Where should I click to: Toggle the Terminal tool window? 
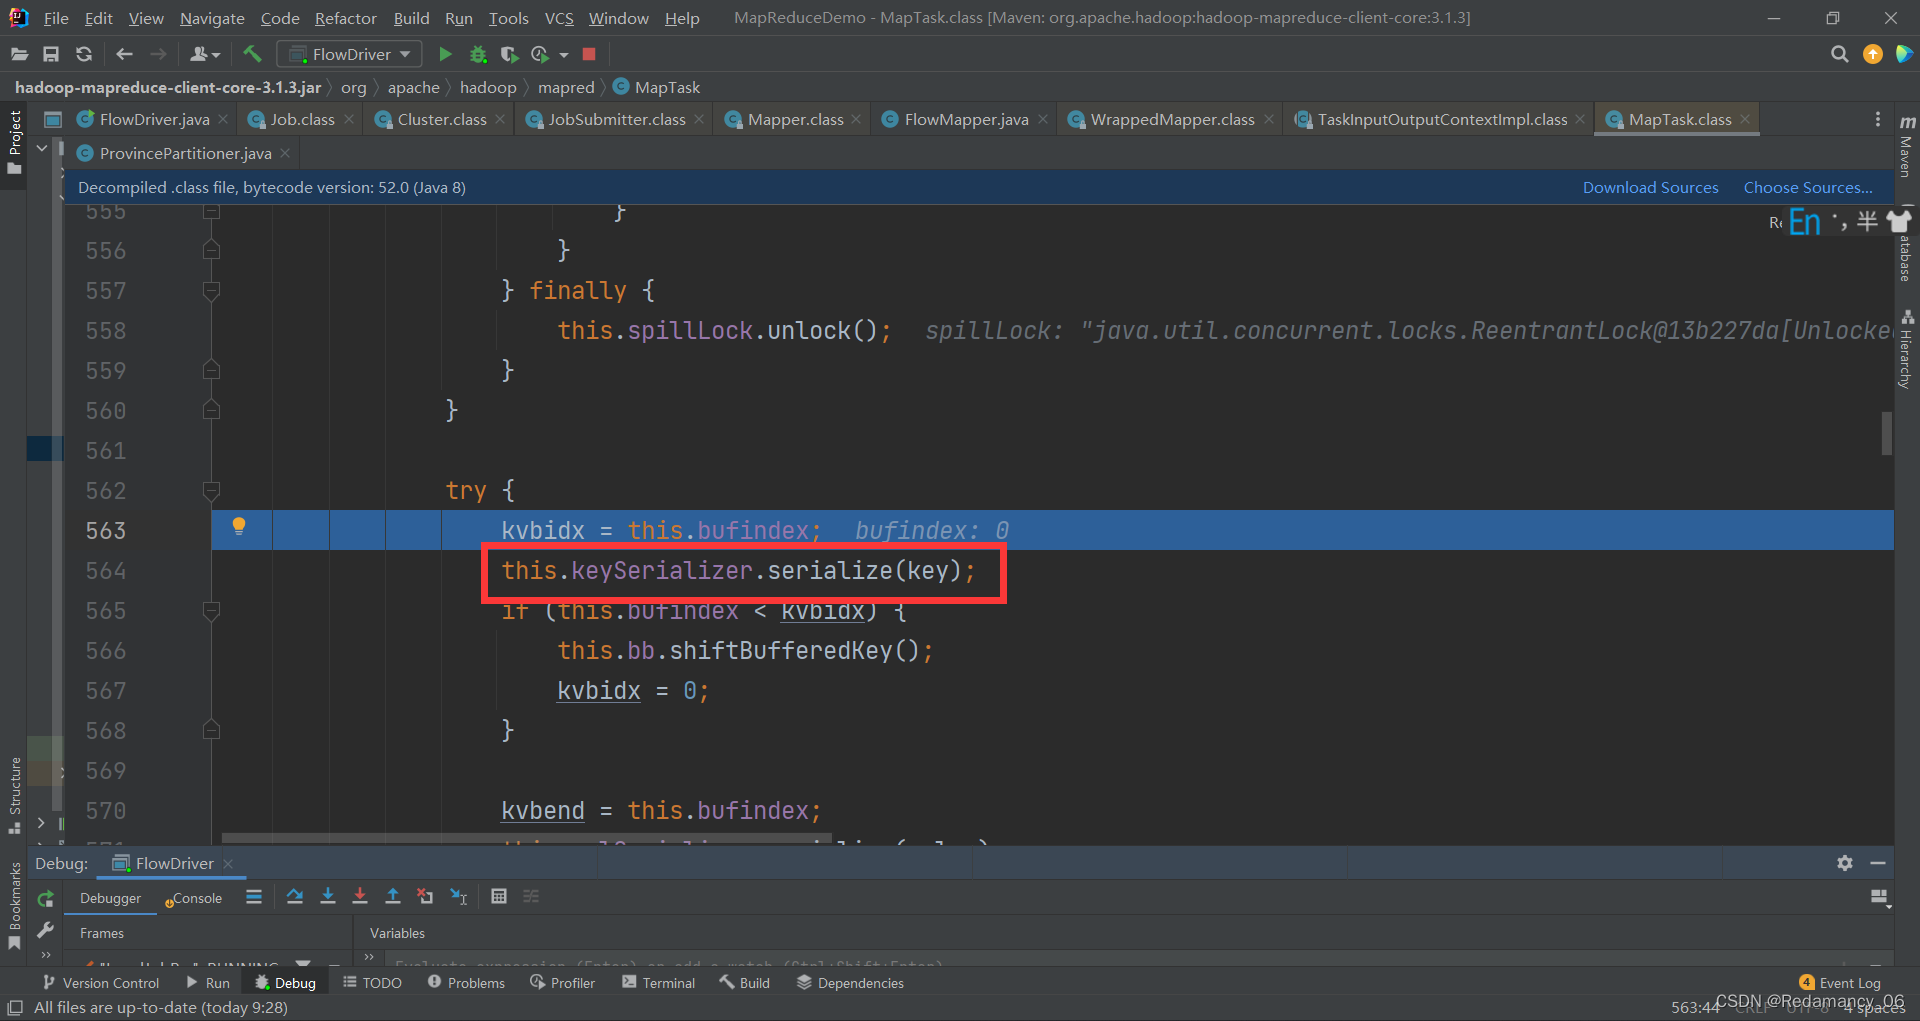tap(658, 983)
